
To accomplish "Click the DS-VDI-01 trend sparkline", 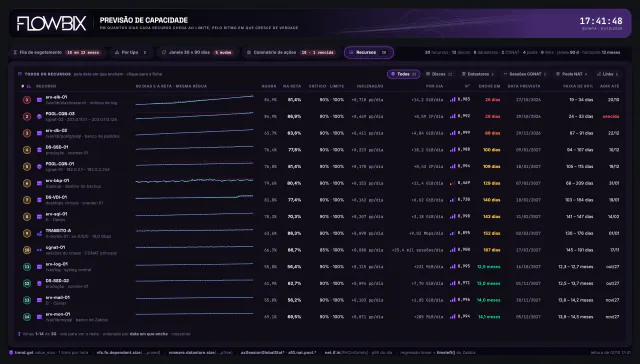I will (194, 198).
